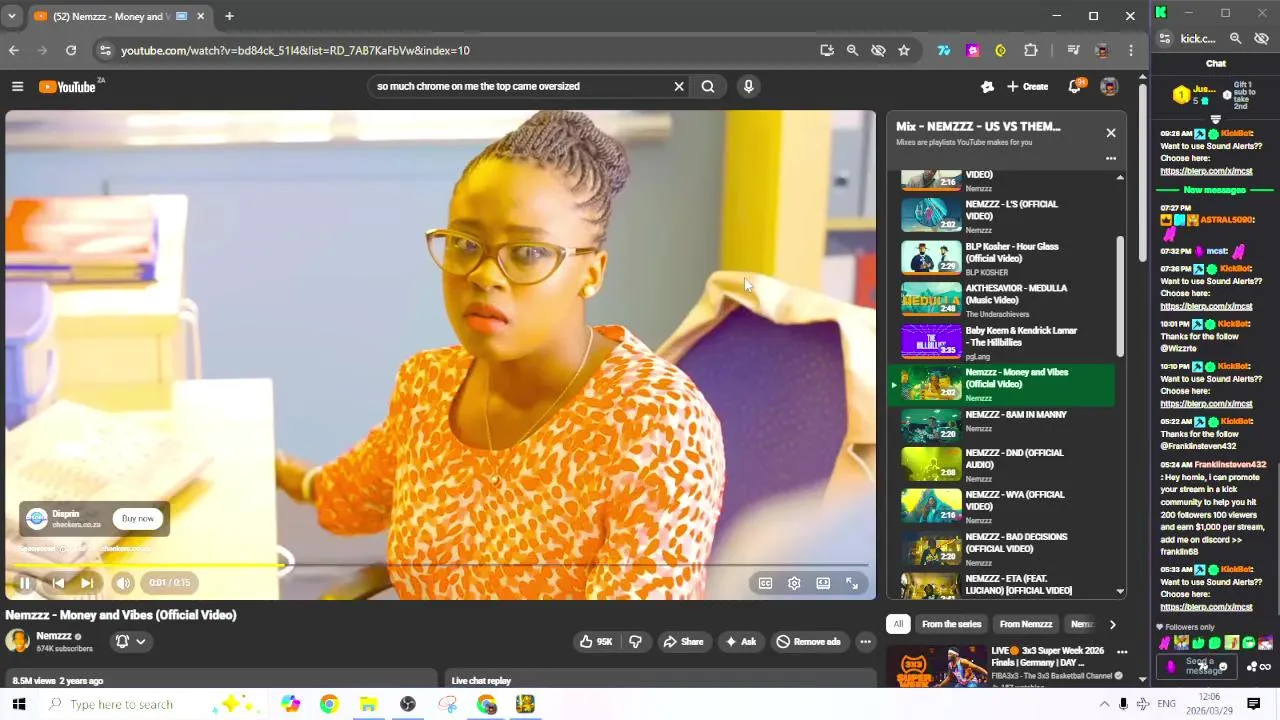Show hidden system tray icons chevron

pyautogui.click(x=1104, y=704)
